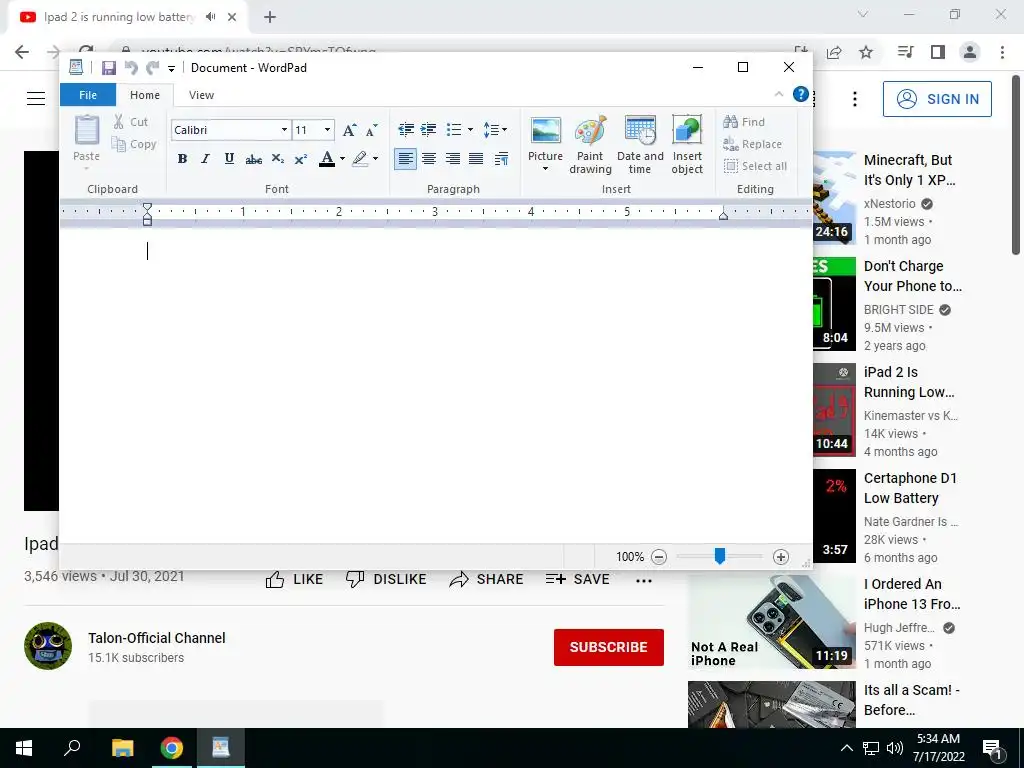Click the WordPad zoom slider handle
The width and height of the screenshot is (1024, 768).
pyautogui.click(x=720, y=556)
